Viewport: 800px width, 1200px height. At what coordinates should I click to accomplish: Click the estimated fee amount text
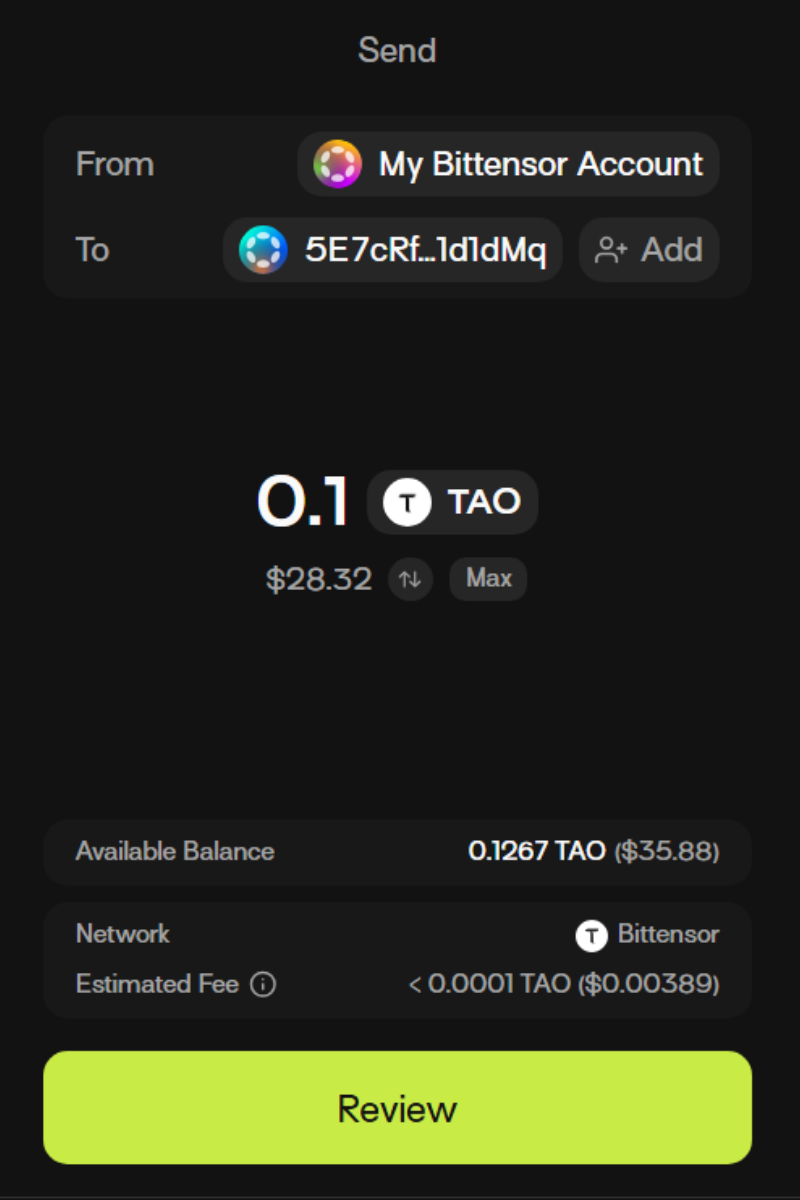coord(564,984)
